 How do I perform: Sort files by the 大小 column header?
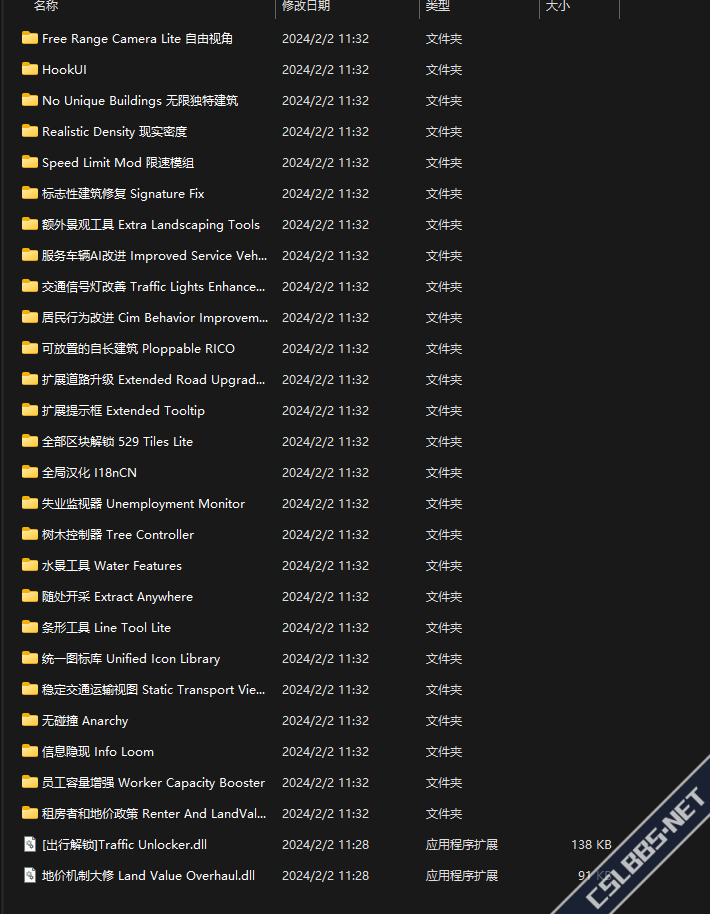[558, 6]
